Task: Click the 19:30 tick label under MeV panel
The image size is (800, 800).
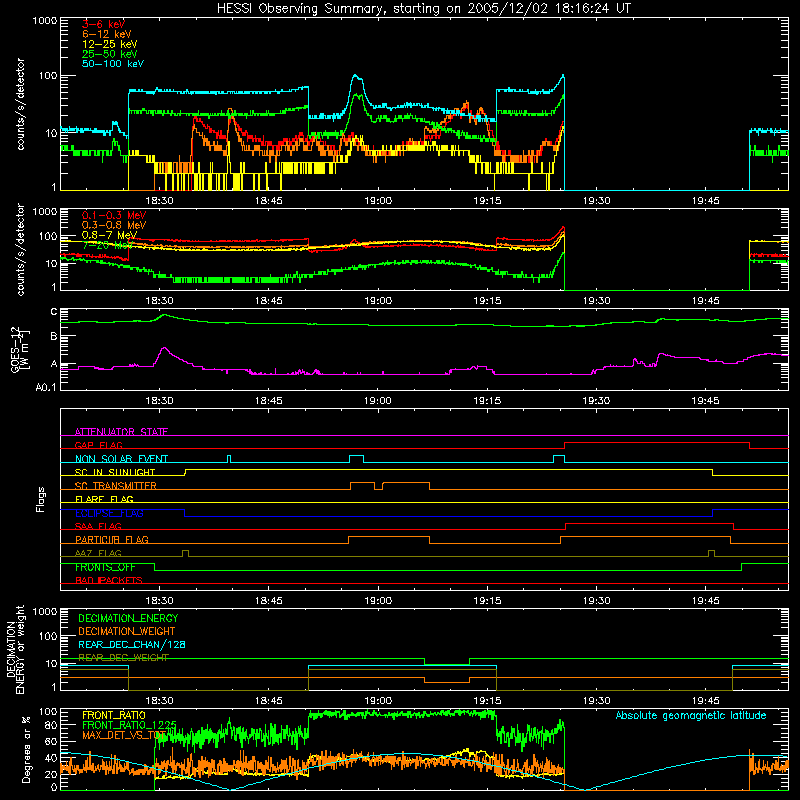Action: 596,301
